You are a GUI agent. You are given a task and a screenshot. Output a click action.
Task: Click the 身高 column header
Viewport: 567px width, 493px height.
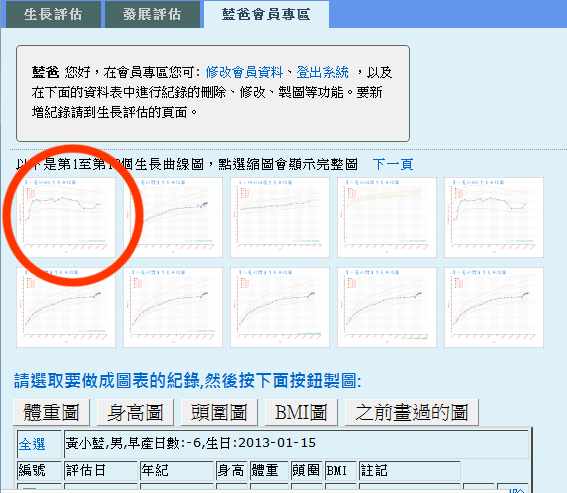point(231,470)
